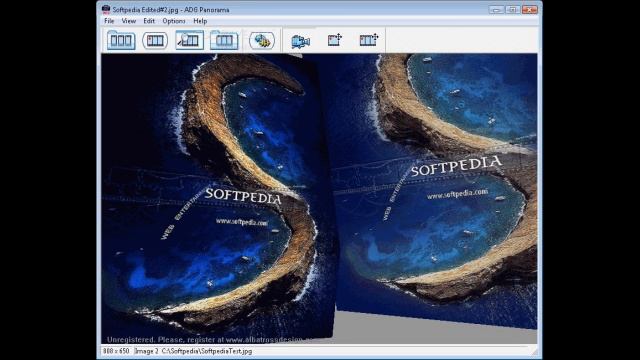Click the save panorama folder icon
Screen dimensions: 640x360
click(x=224, y=40)
